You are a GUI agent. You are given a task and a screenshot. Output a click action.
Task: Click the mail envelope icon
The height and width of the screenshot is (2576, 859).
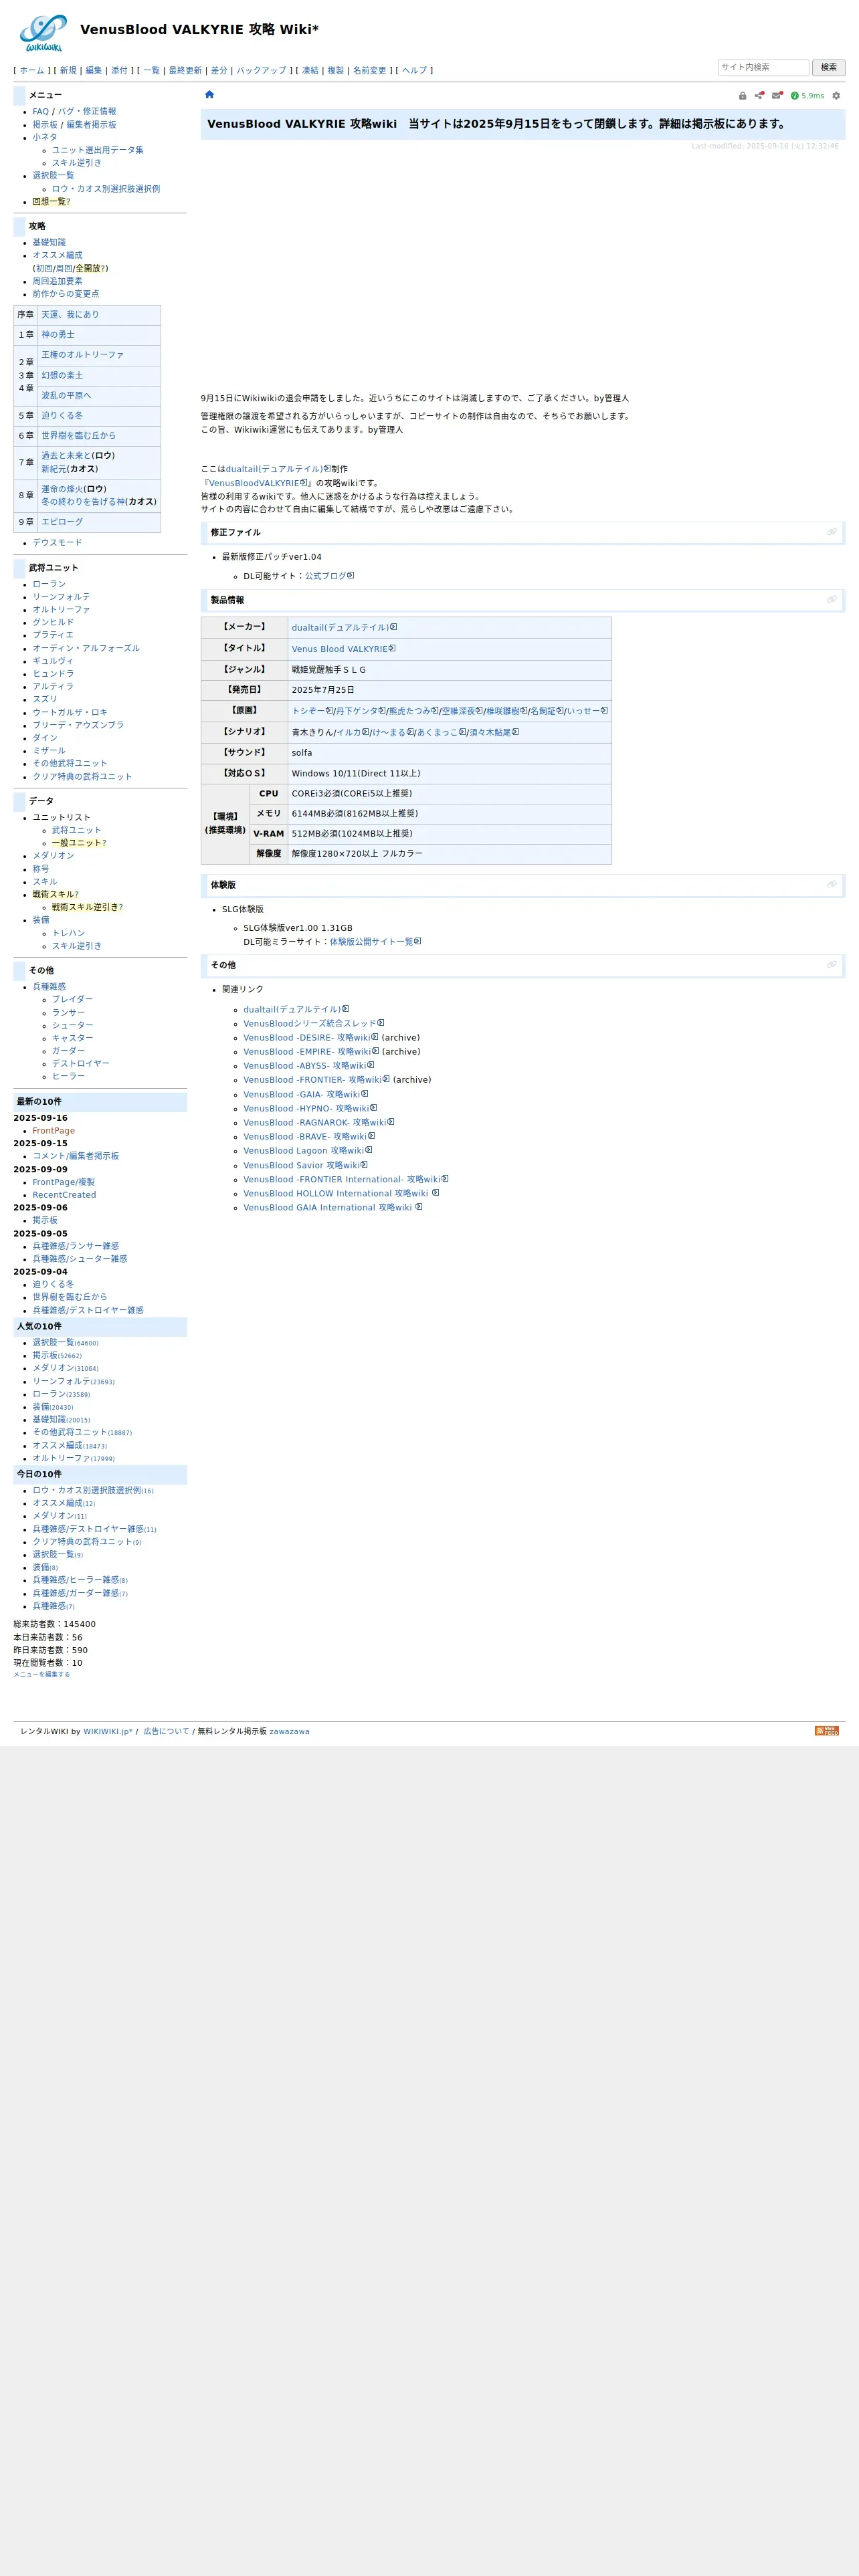coord(777,96)
